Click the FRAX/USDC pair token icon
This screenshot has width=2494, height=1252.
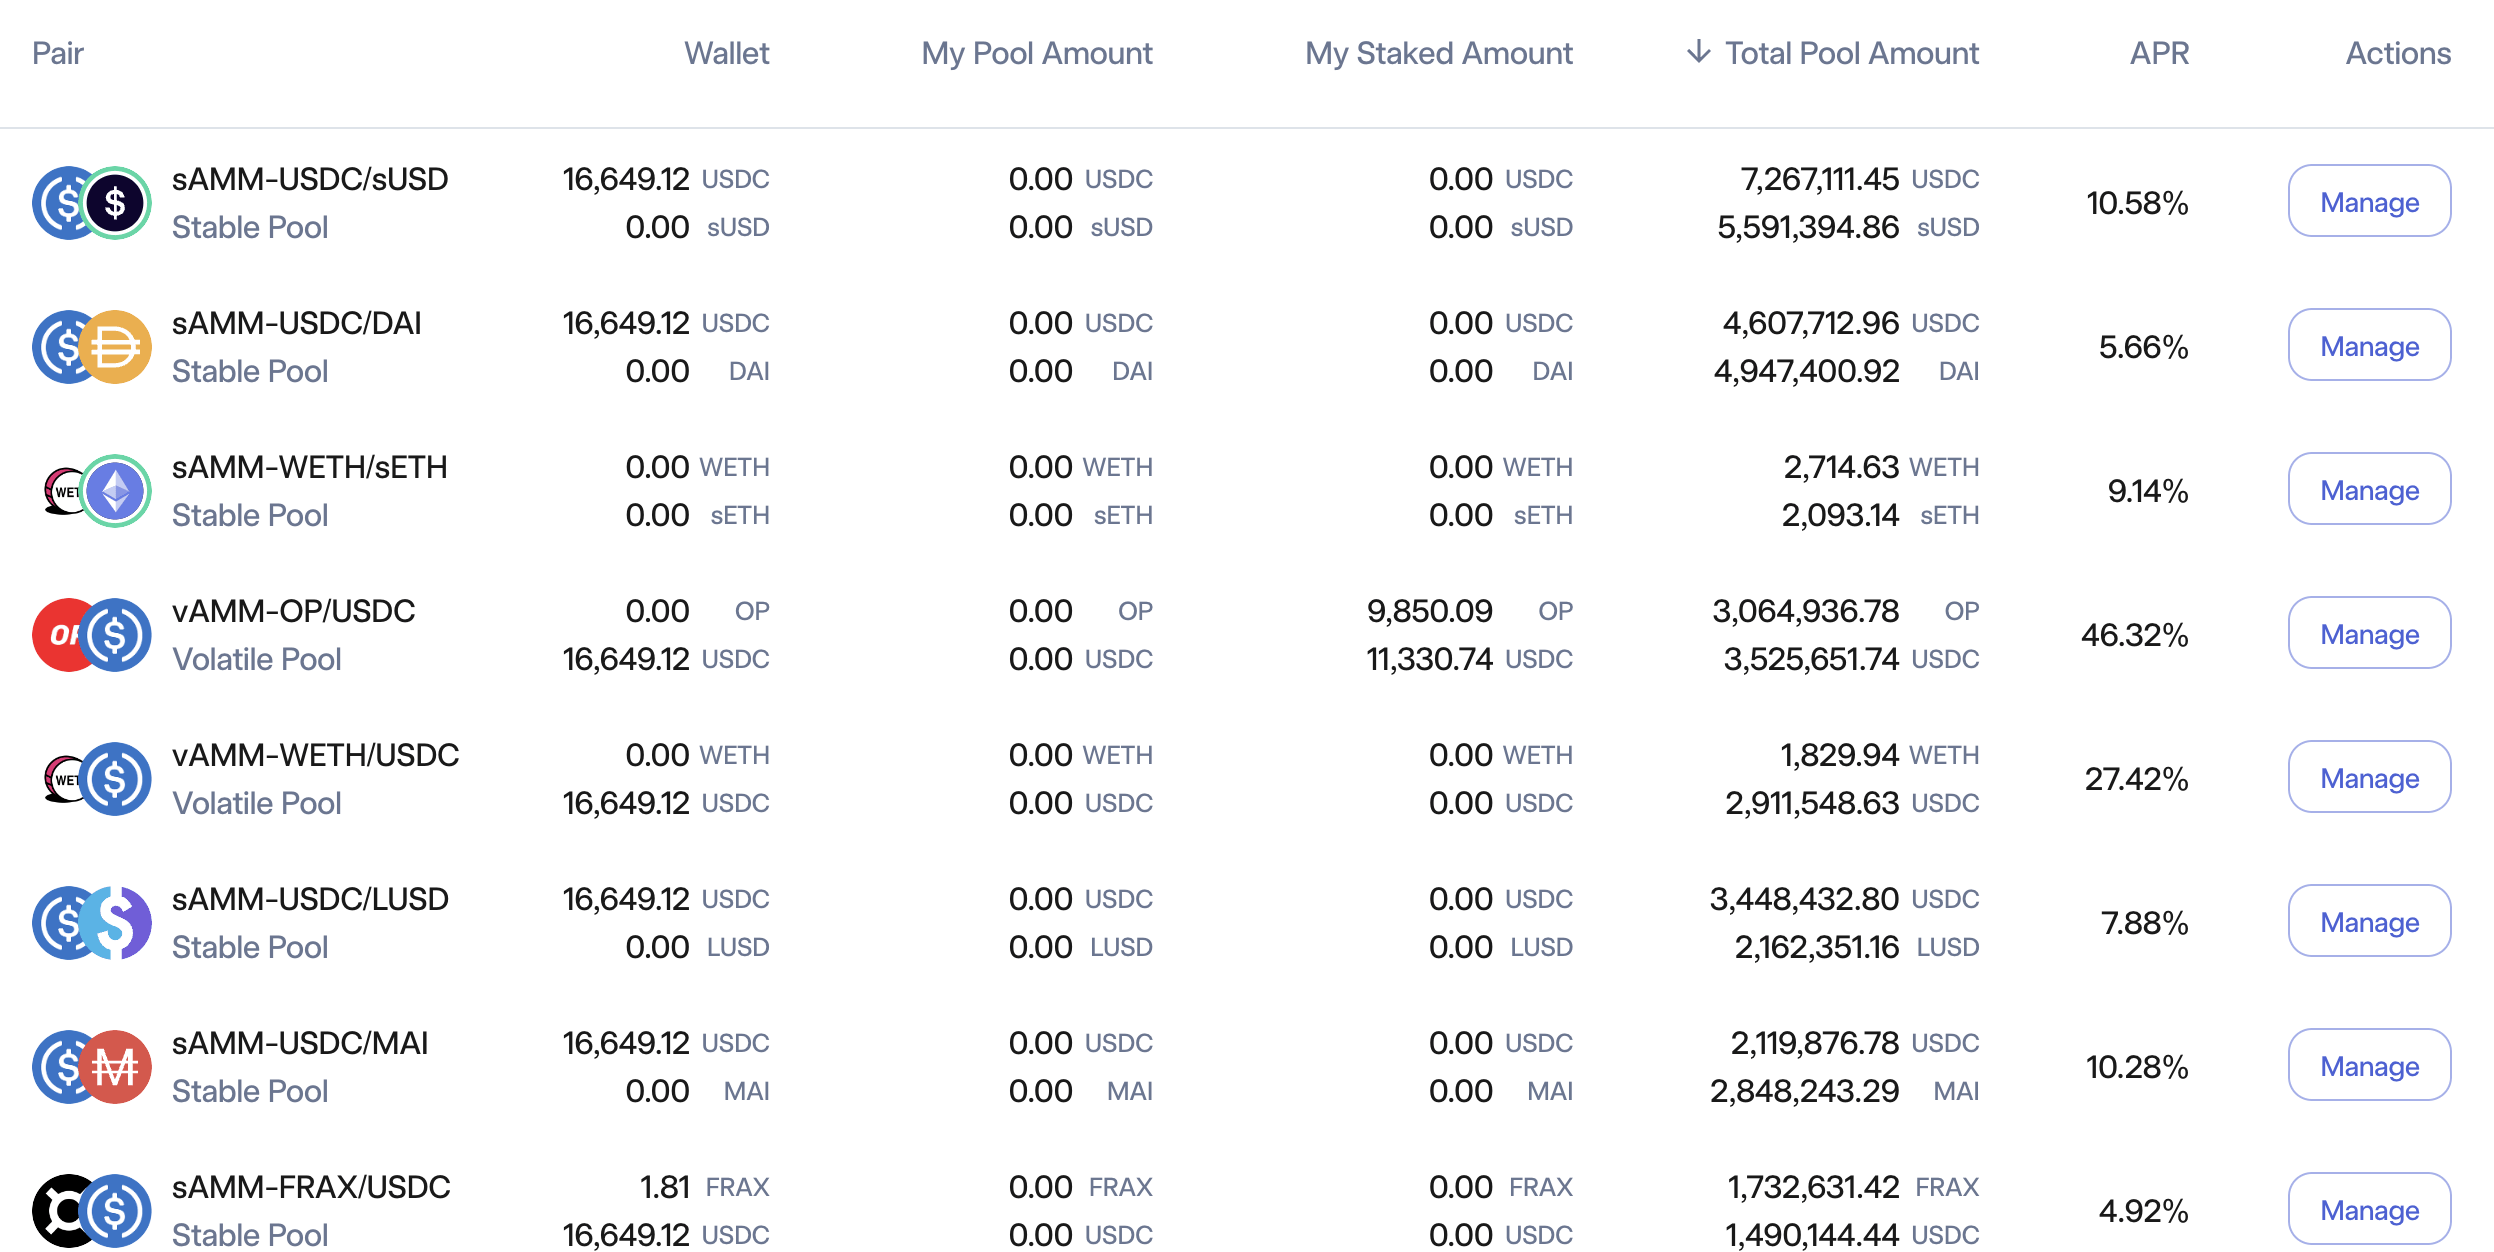click(x=92, y=1211)
